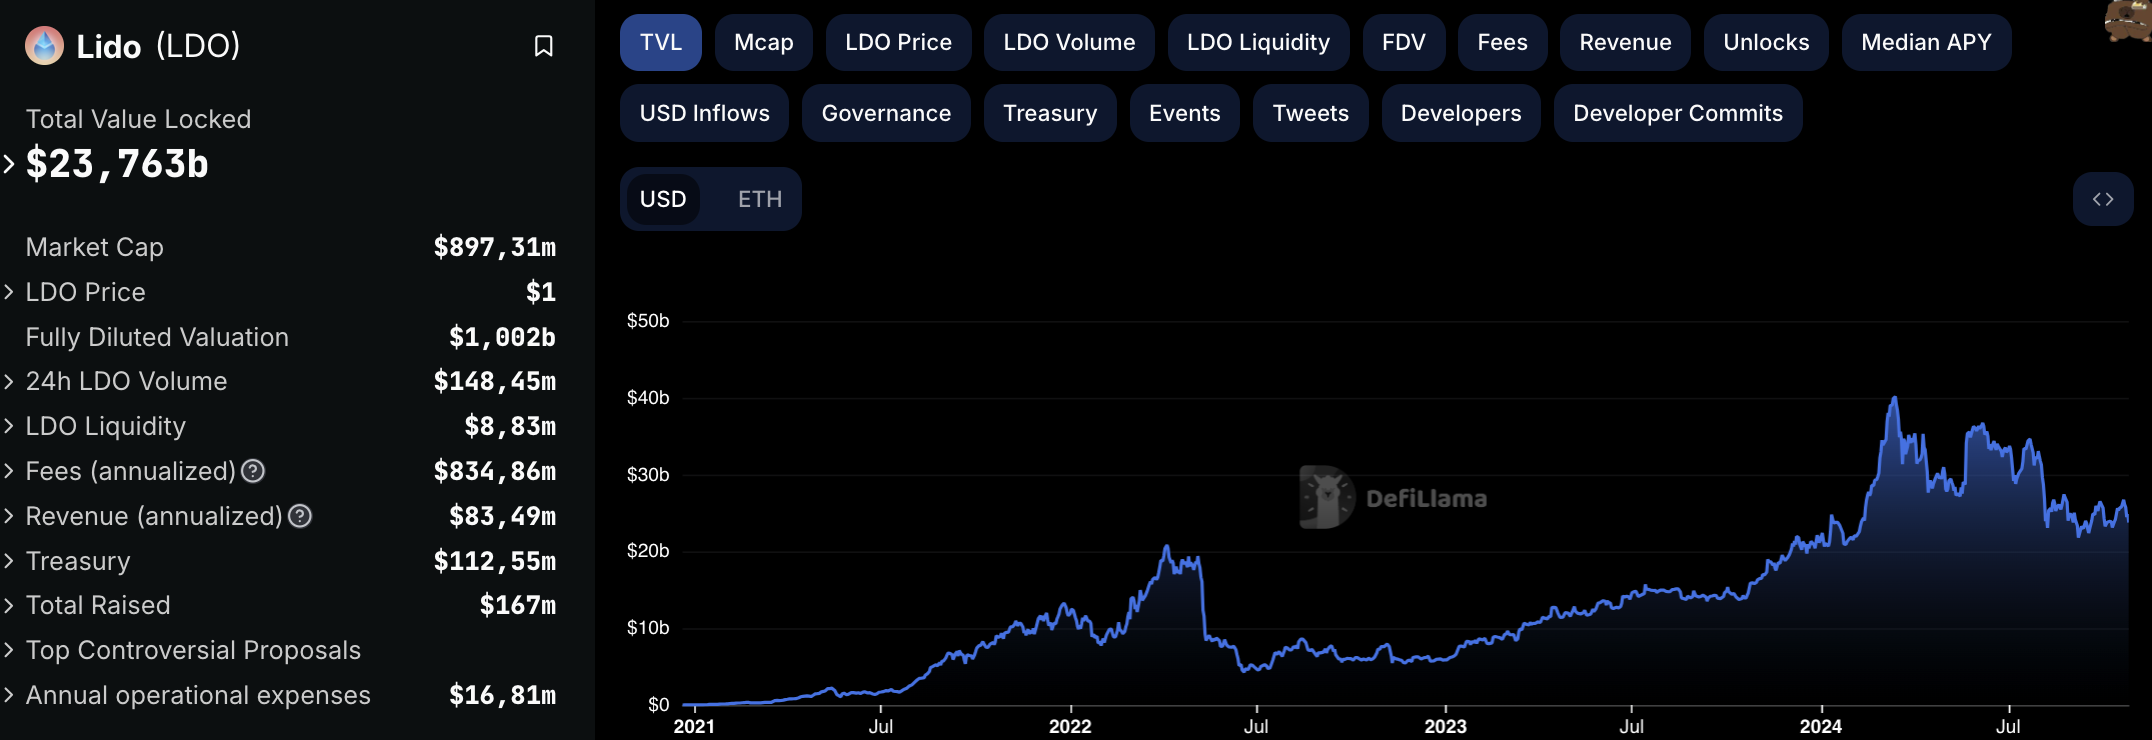Enable the USD Inflows chart metric
The image size is (2152, 740).
click(705, 113)
